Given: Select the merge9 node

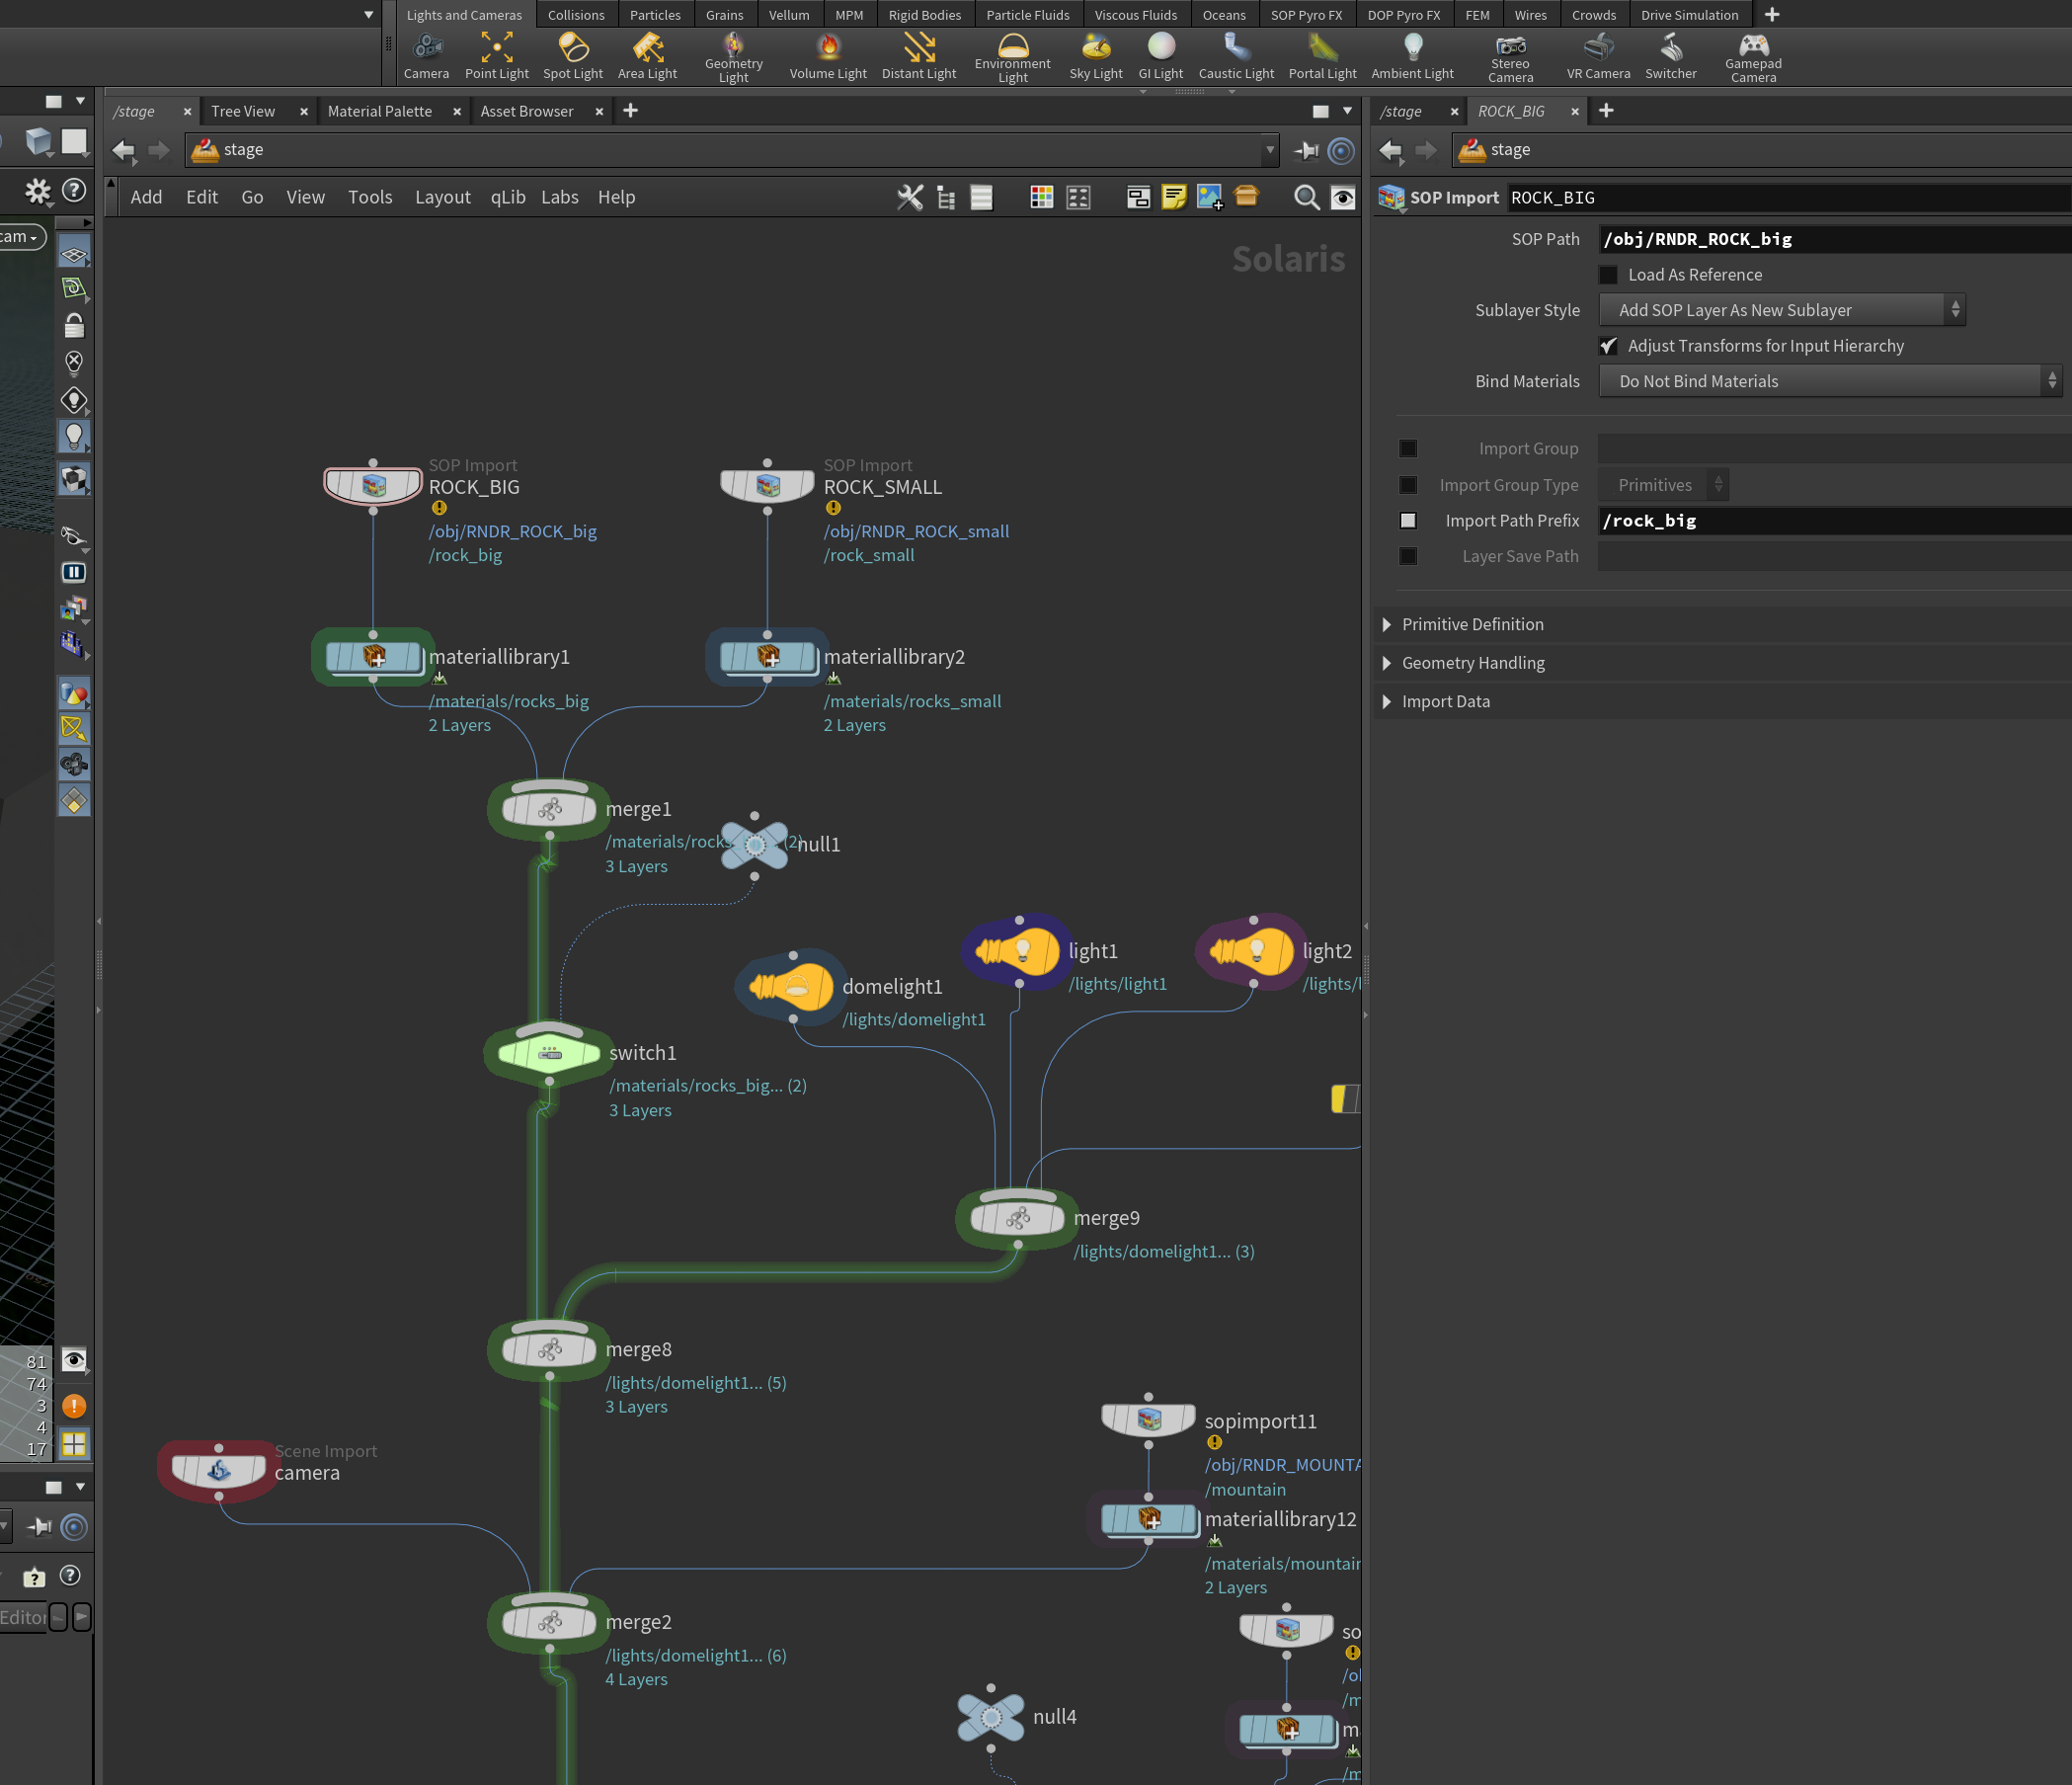Looking at the screenshot, I should (1017, 1218).
